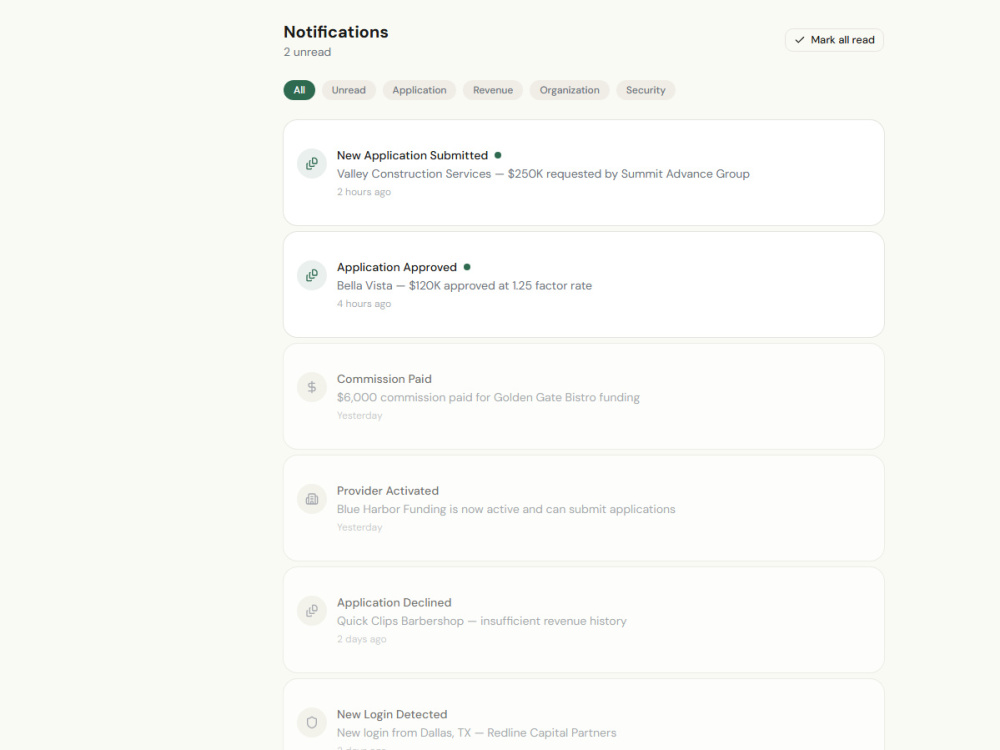Click Yesterday timestamp under Commission Paid
Viewport: 1000px width, 750px height.
tap(360, 416)
